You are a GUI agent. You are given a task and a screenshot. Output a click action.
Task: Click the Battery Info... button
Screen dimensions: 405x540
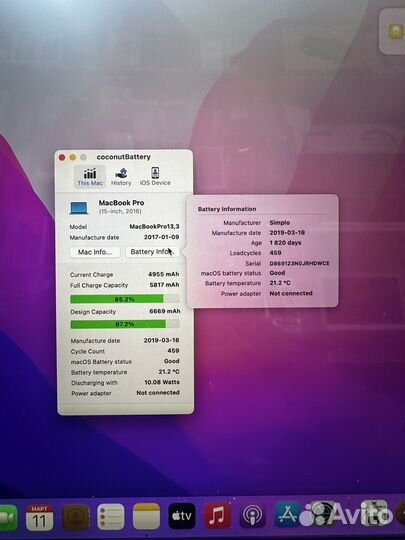pyautogui.click(x=152, y=252)
